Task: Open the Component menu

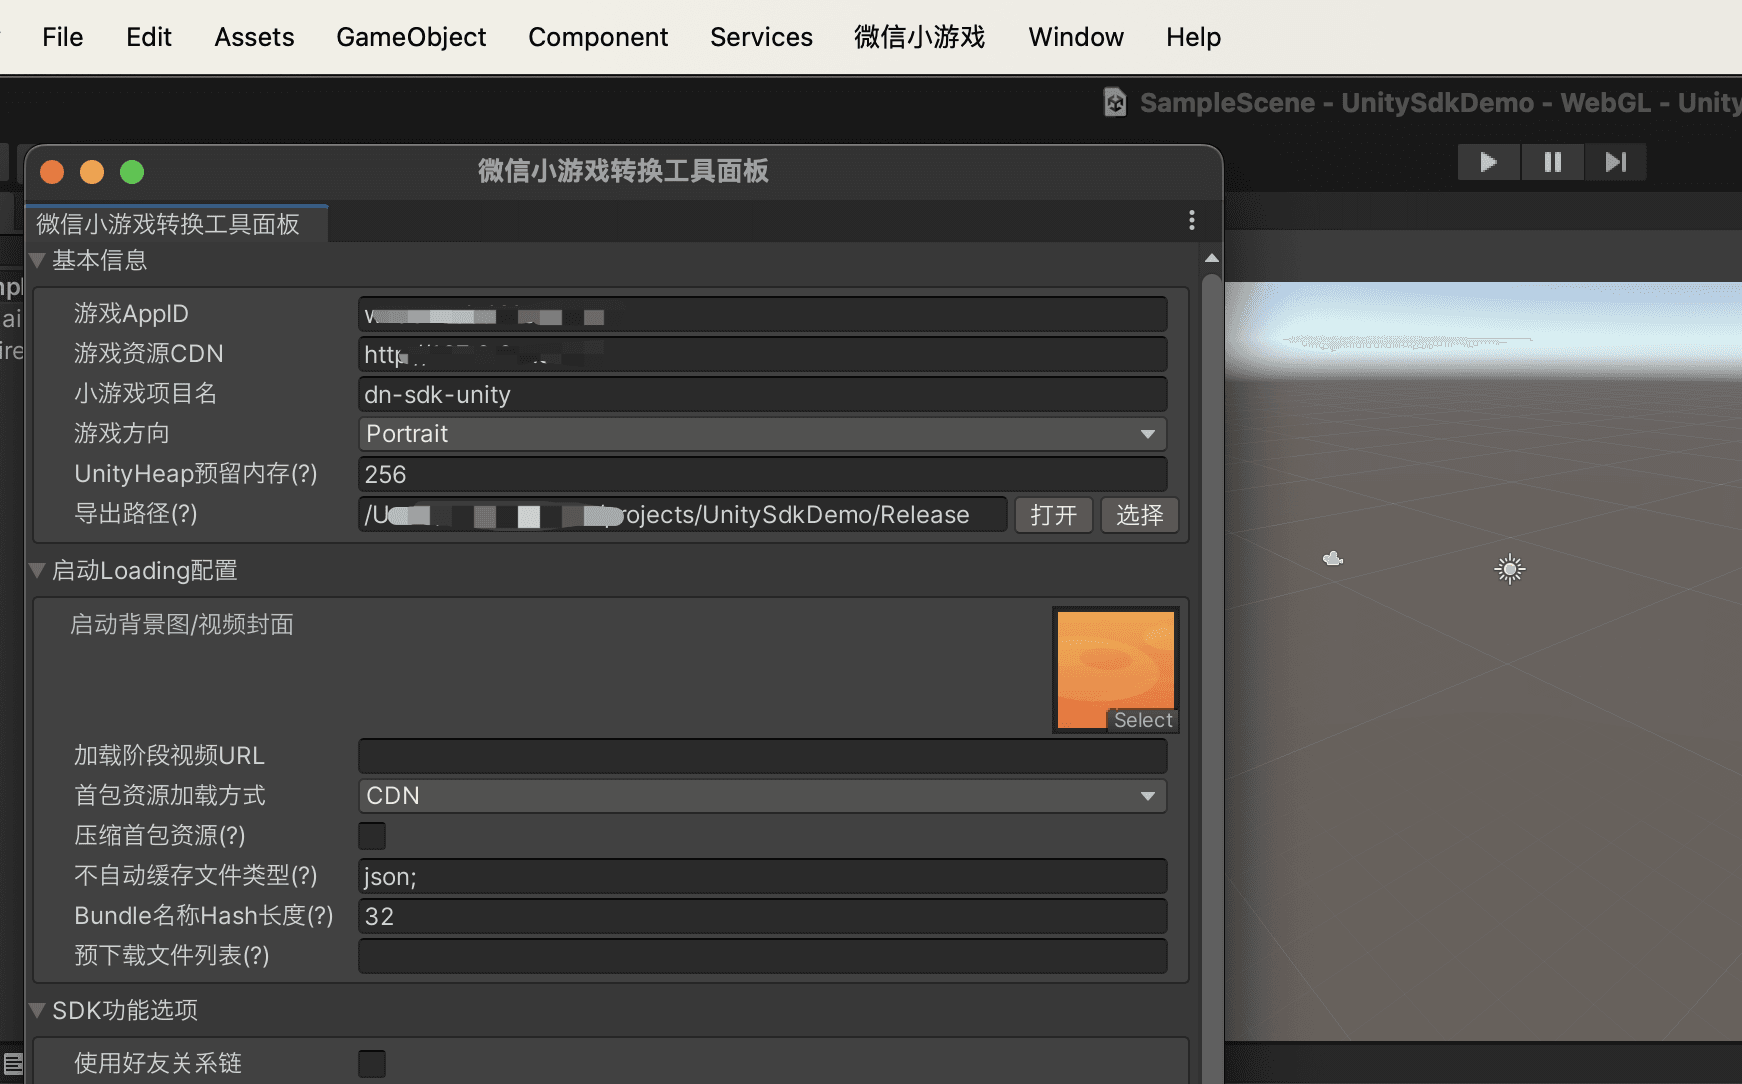Action: 598,37
